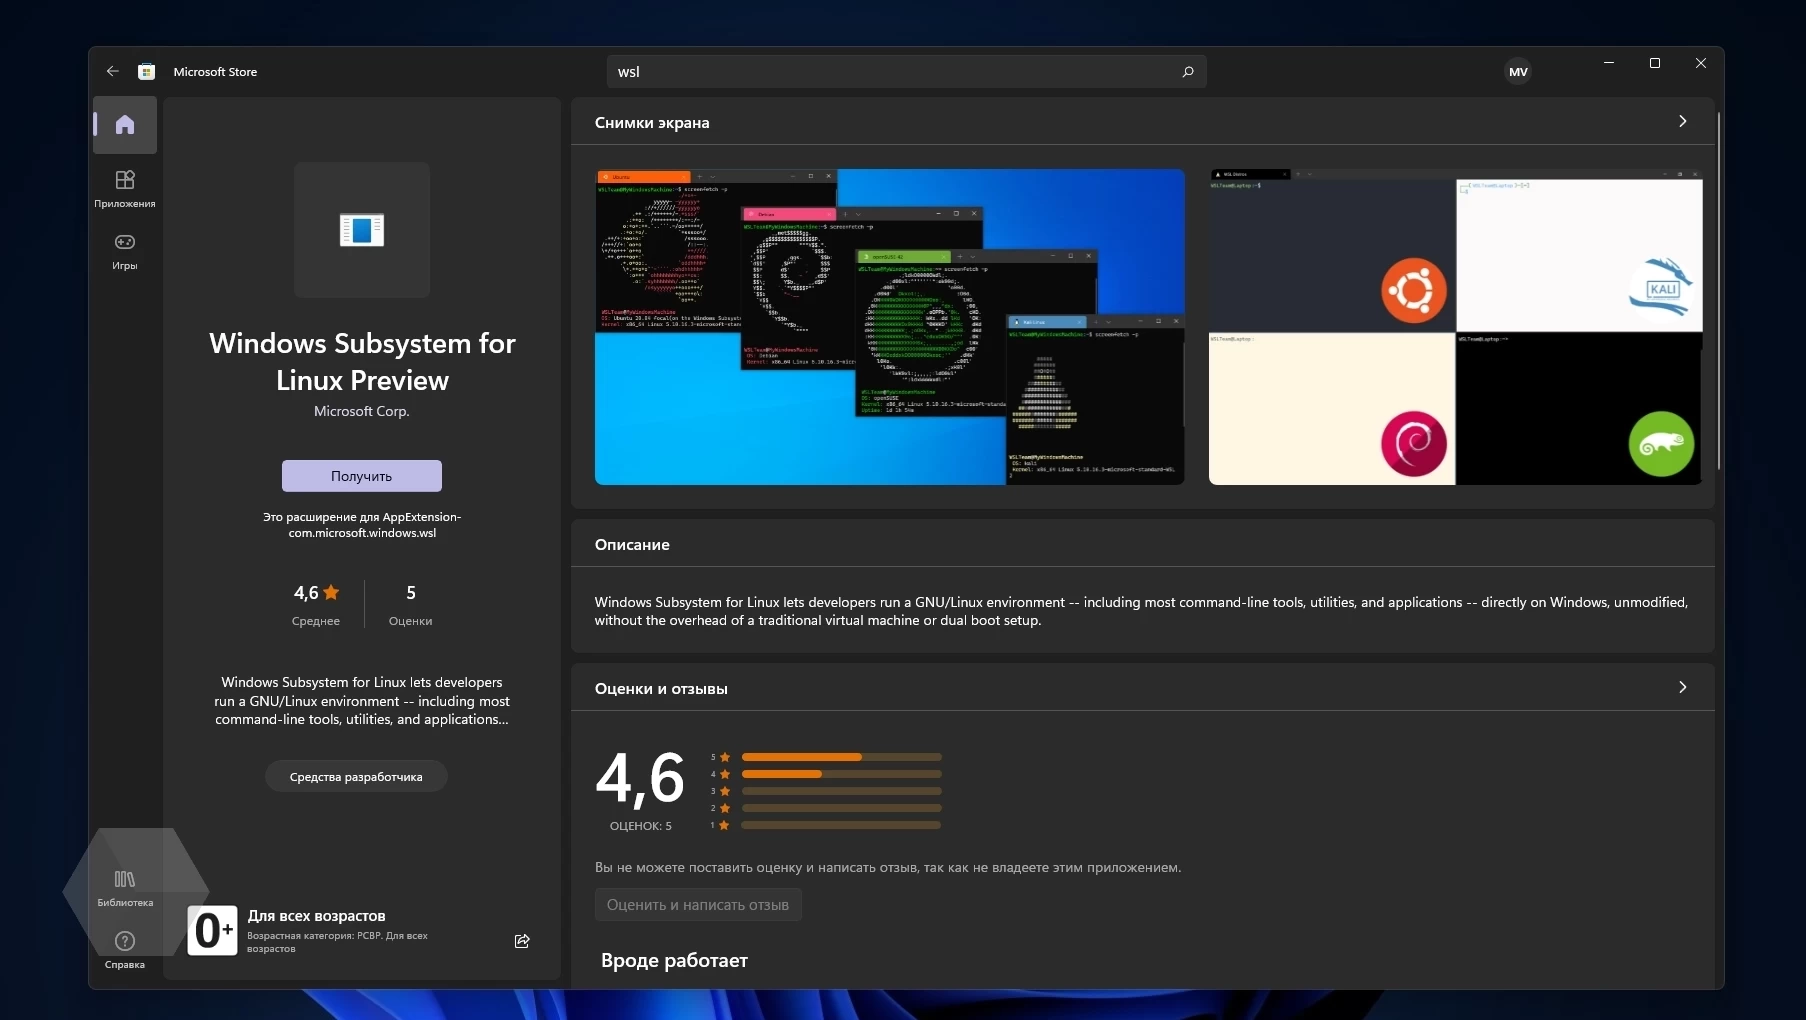
Task: Open the Игры section
Action: coord(125,250)
